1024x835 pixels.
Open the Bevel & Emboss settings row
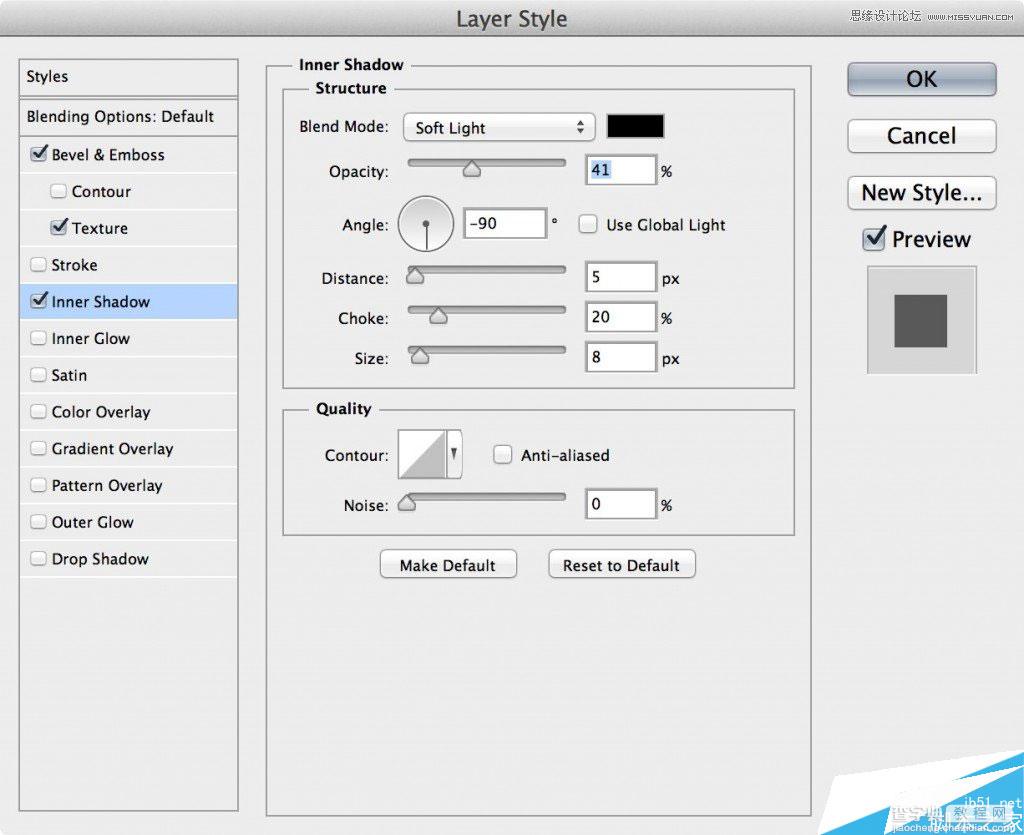128,155
